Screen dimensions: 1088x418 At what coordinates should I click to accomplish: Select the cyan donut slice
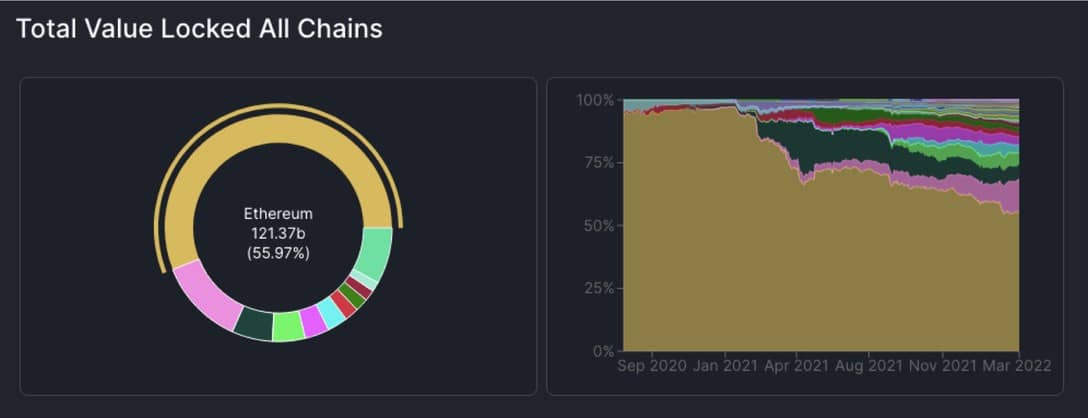pyautogui.click(x=331, y=313)
